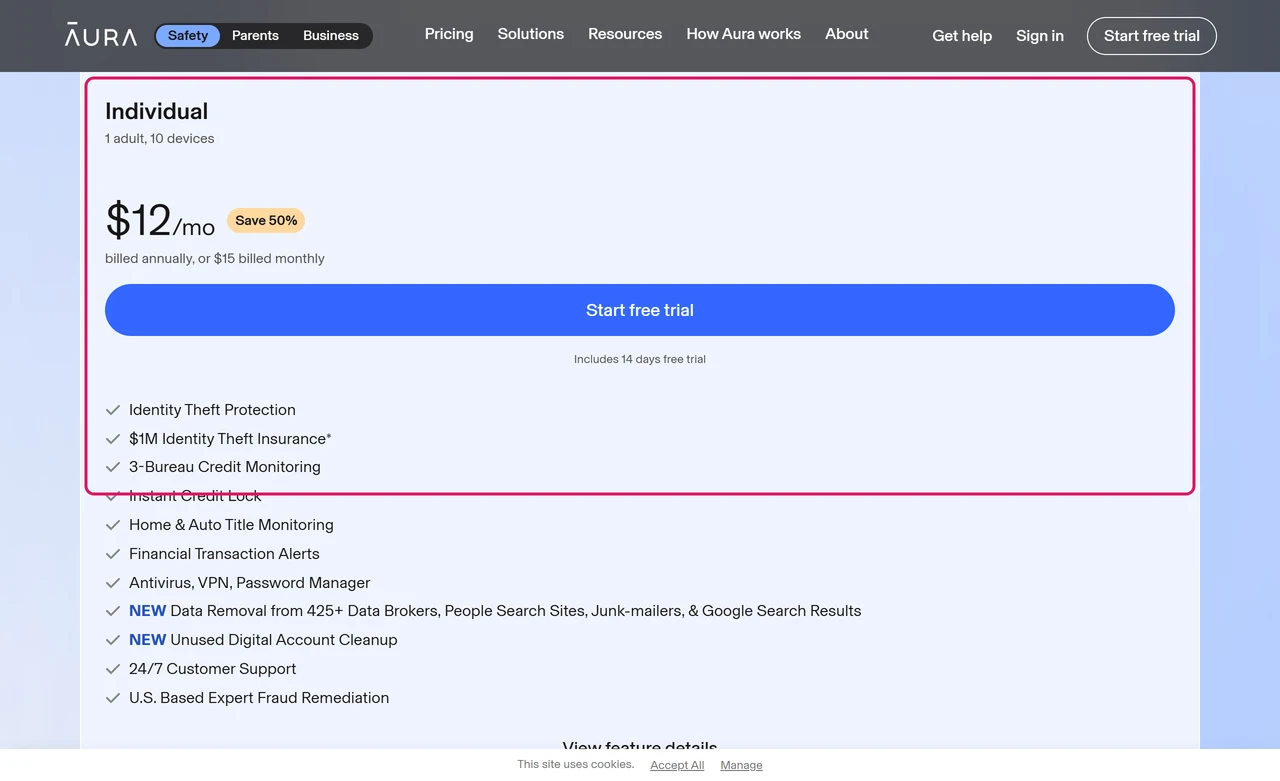Click the Financial Transaction Alerts feature
This screenshot has height=781, width=1280.
[224, 554]
